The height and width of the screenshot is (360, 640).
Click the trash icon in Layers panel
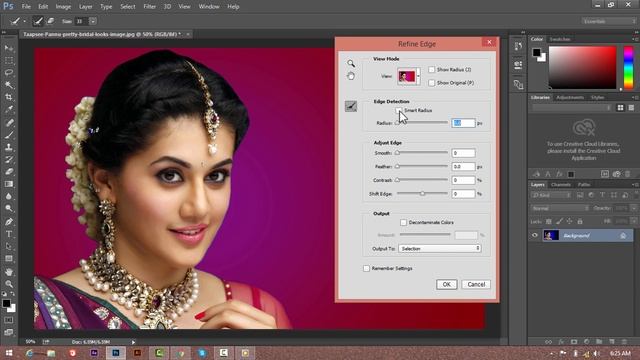tap(624, 341)
